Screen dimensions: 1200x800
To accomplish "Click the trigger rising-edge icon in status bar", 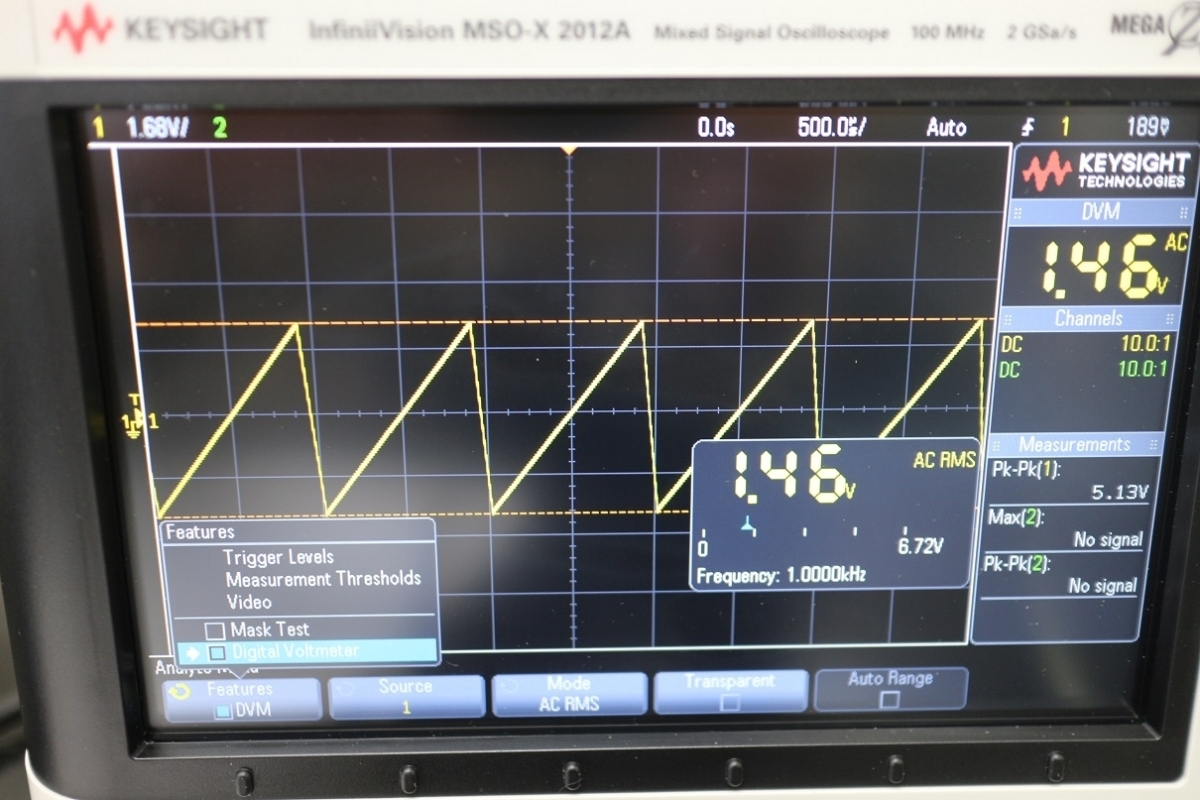I will point(1029,127).
